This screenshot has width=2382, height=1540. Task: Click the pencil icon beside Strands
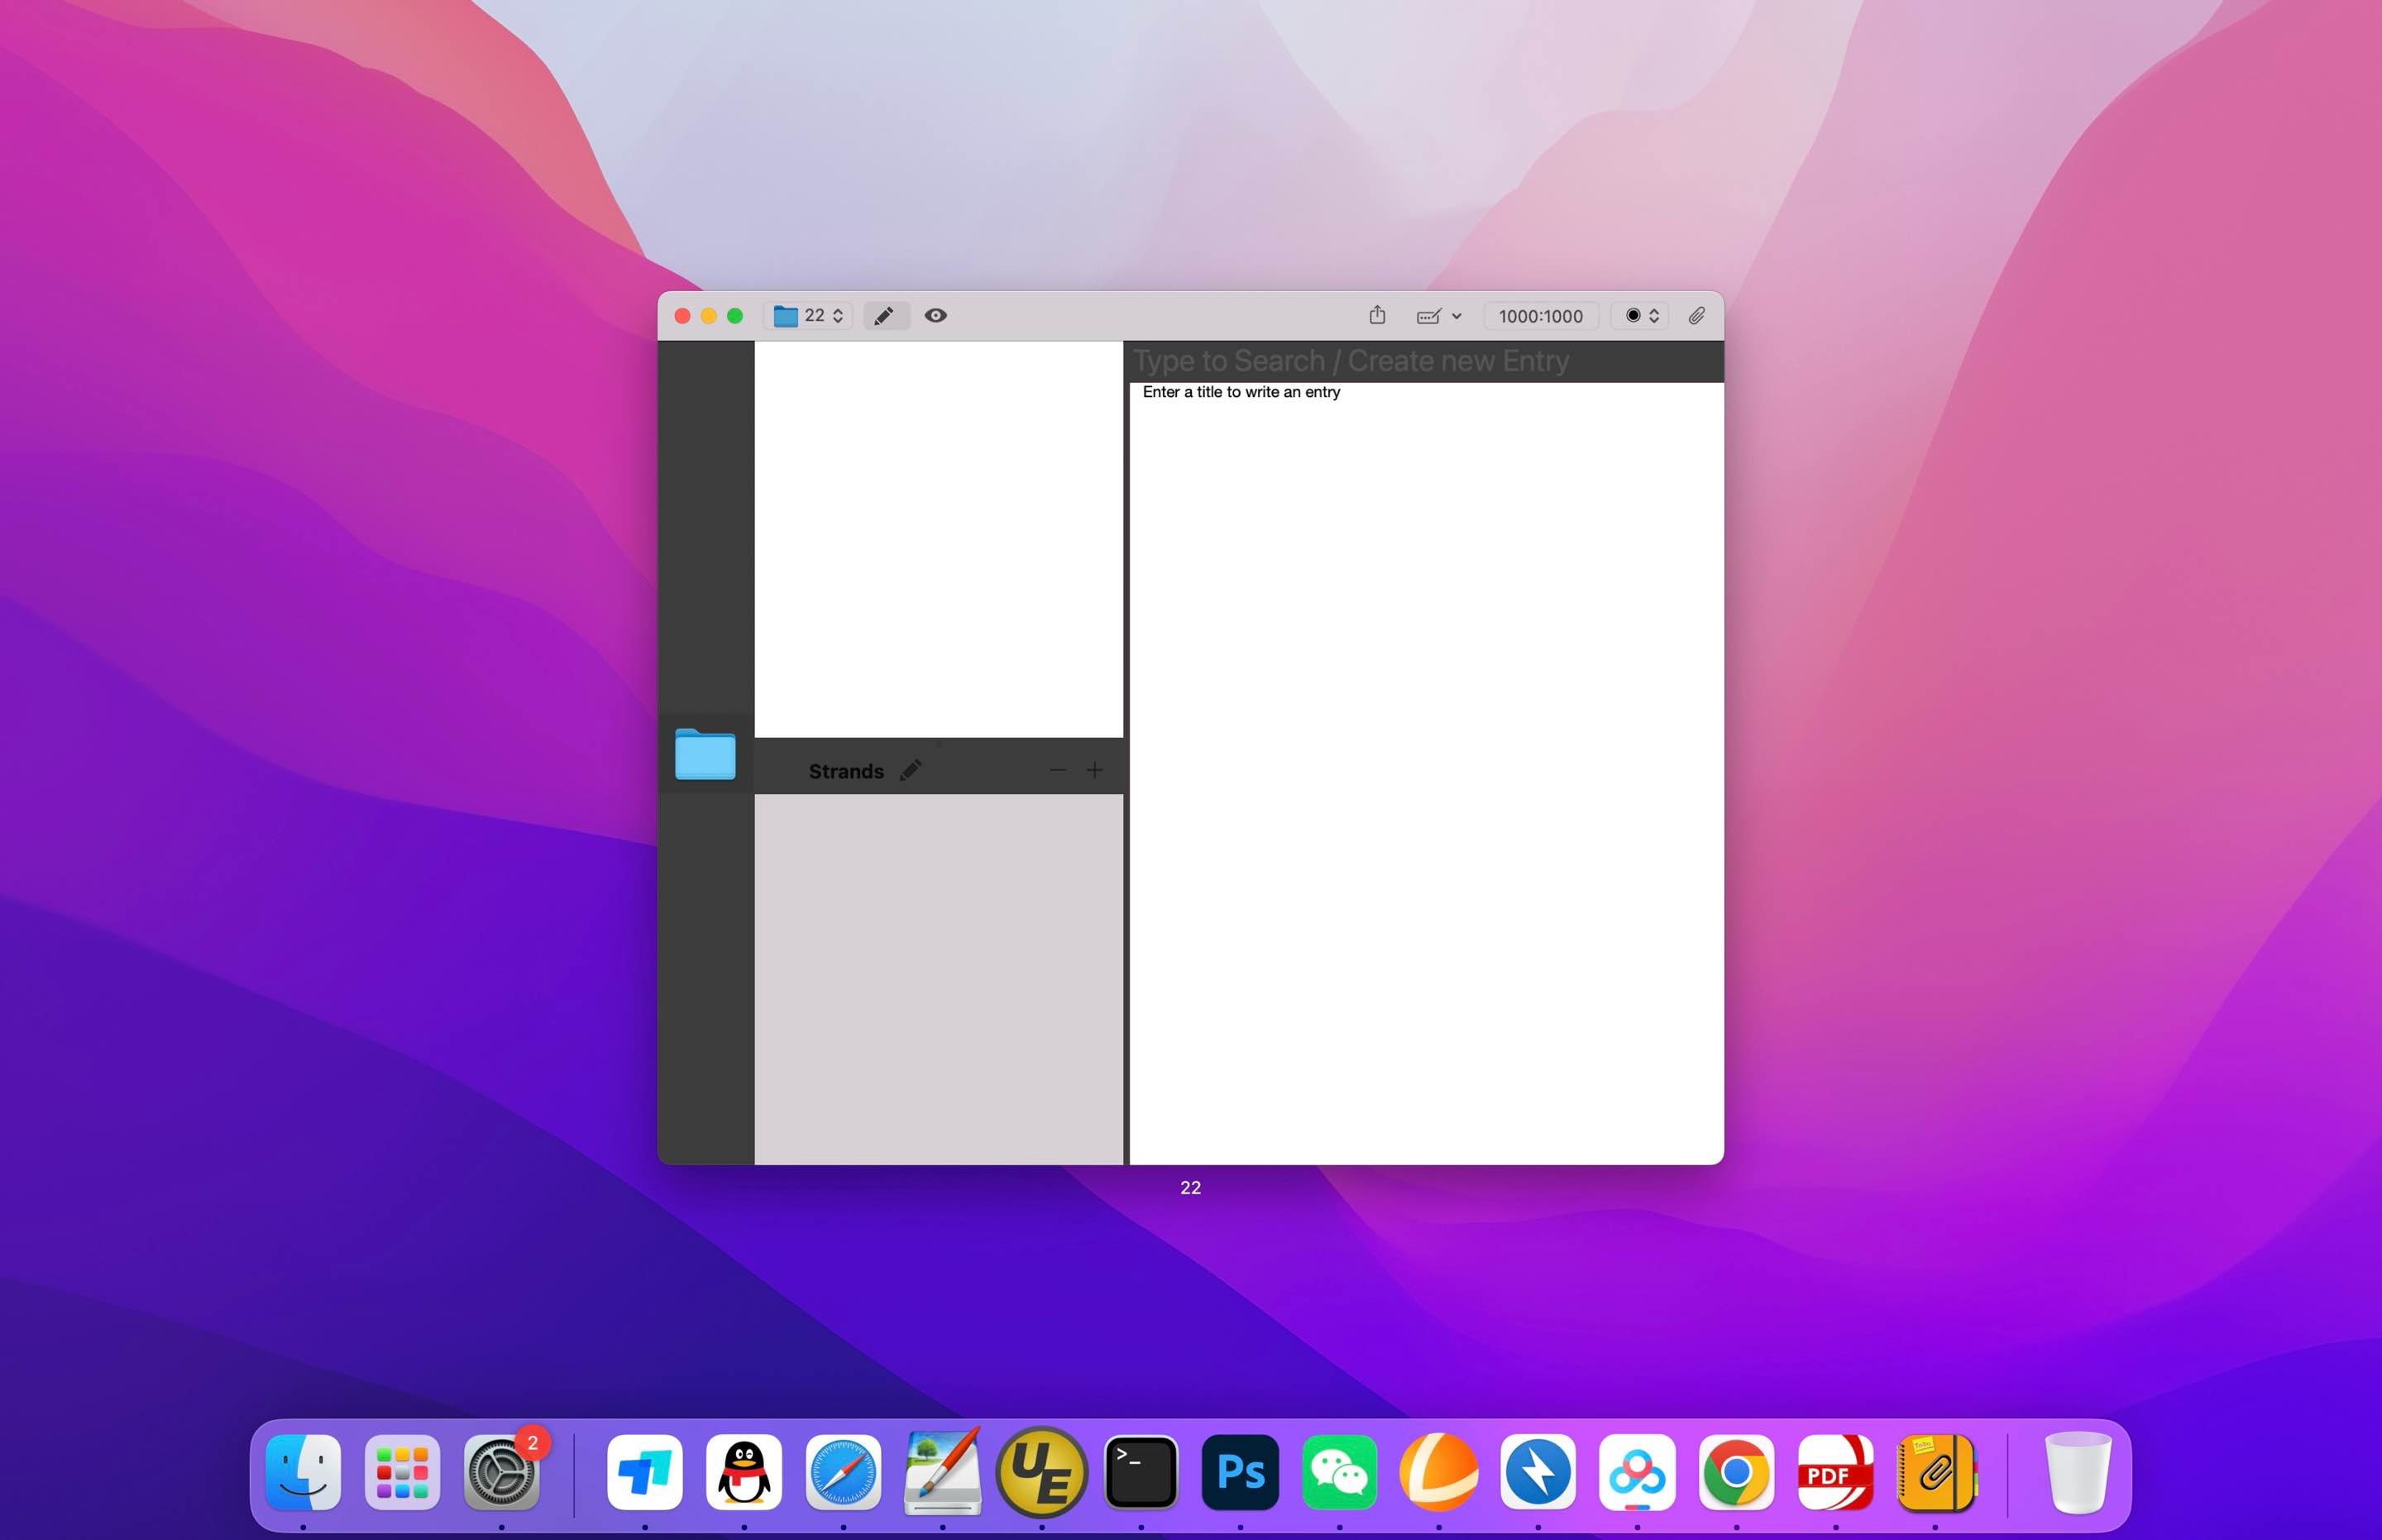pyautogui.click(x=911, y=770)
